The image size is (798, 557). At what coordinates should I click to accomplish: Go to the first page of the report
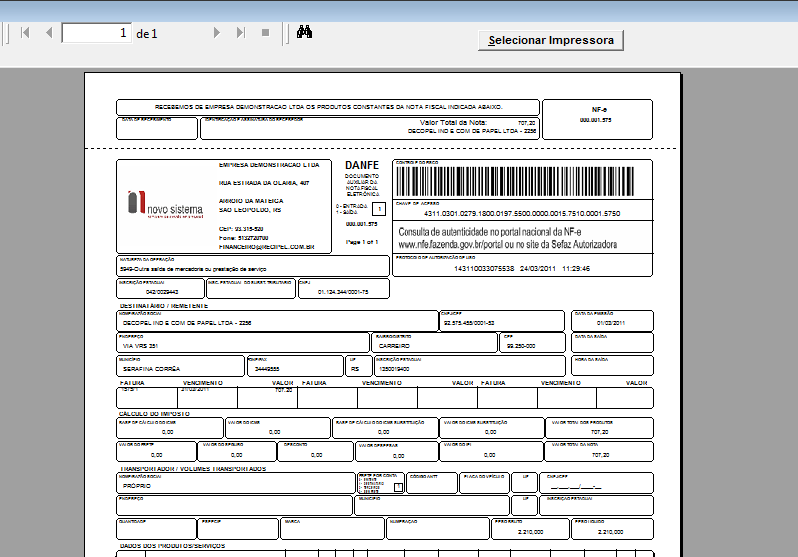[x=24, y=33]
